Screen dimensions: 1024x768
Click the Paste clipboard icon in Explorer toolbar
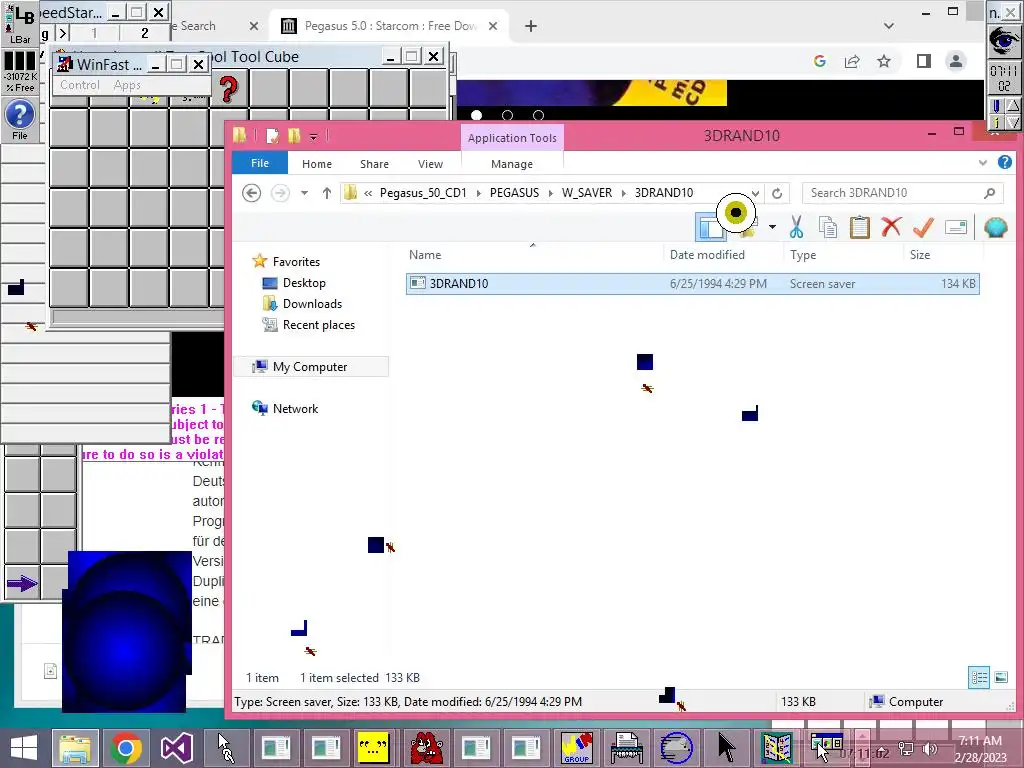859,227
